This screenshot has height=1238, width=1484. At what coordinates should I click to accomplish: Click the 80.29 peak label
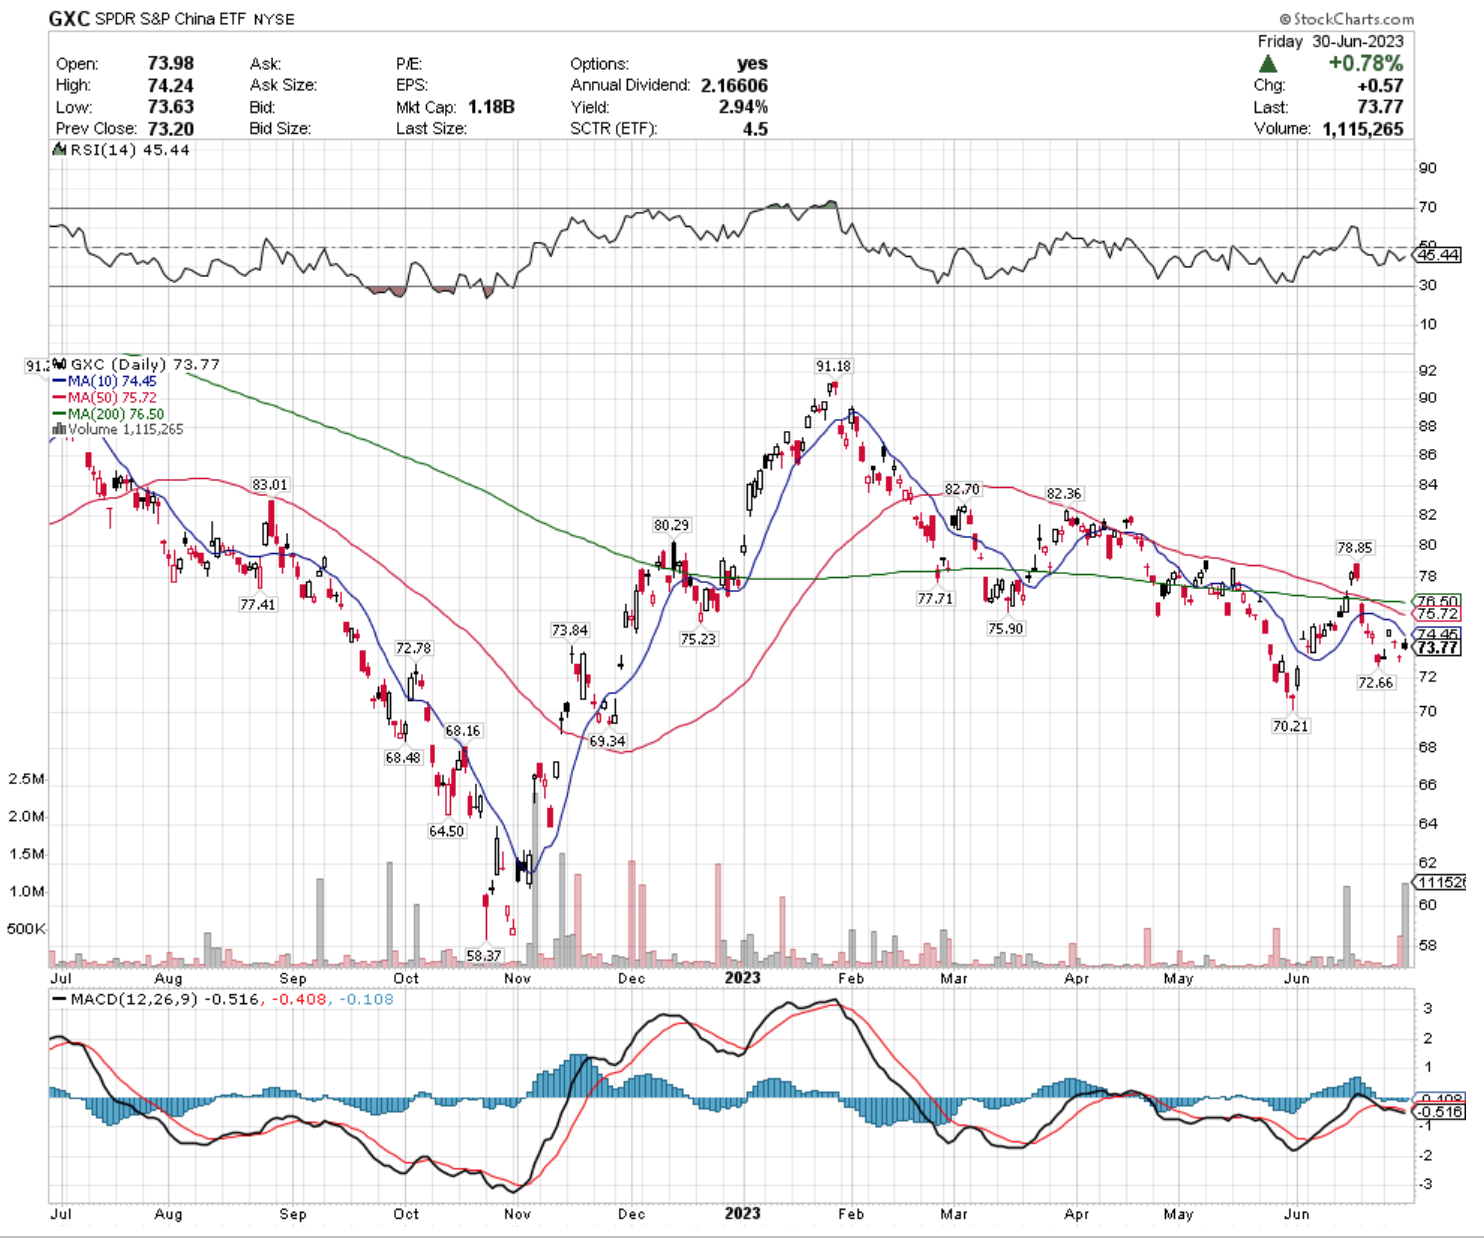click(x=671, y=525)
